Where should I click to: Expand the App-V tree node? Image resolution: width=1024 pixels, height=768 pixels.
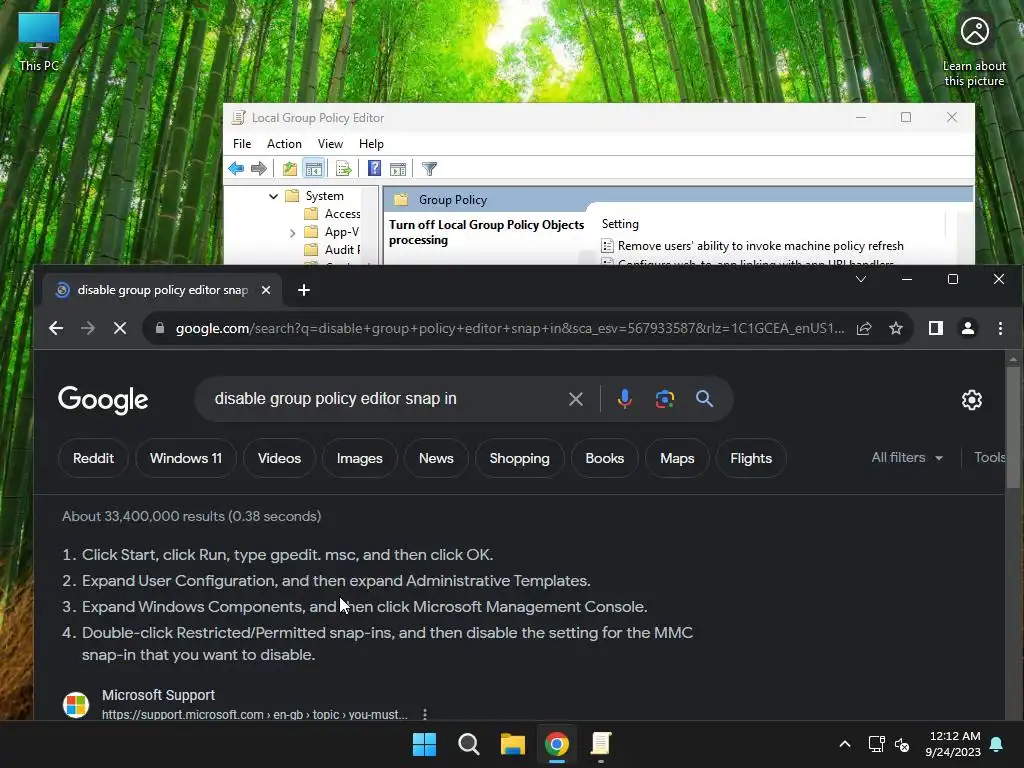(292, 232)
